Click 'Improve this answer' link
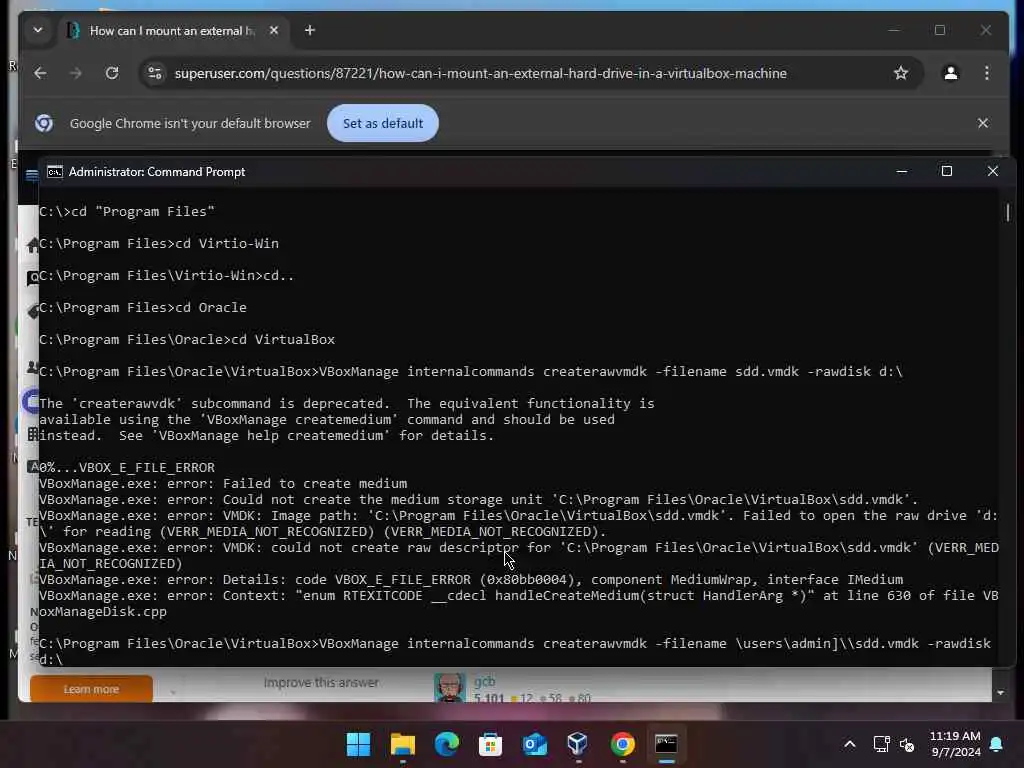Image resolution: width=1024 pixels, height=768 pixels. [x=321, y=682]
